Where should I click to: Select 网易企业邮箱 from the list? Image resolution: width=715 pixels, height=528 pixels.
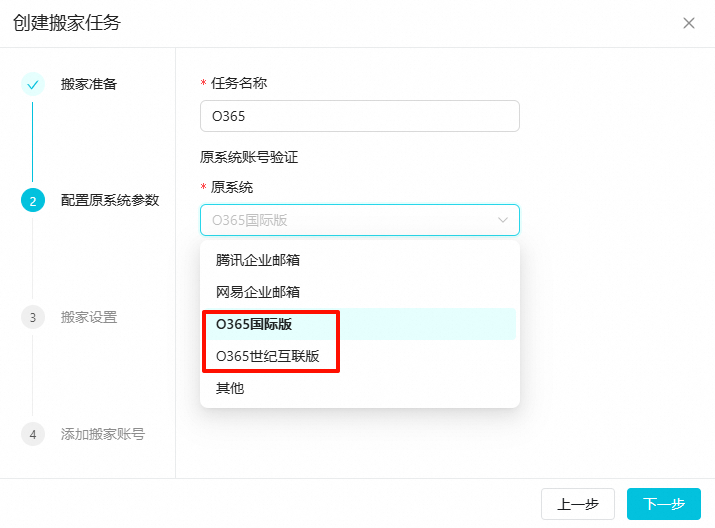(360, 292)
